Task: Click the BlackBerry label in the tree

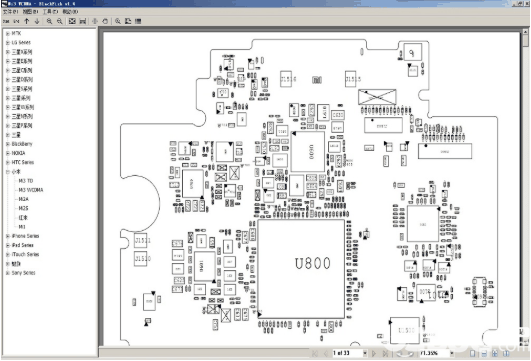Action: tap(22, 144)
